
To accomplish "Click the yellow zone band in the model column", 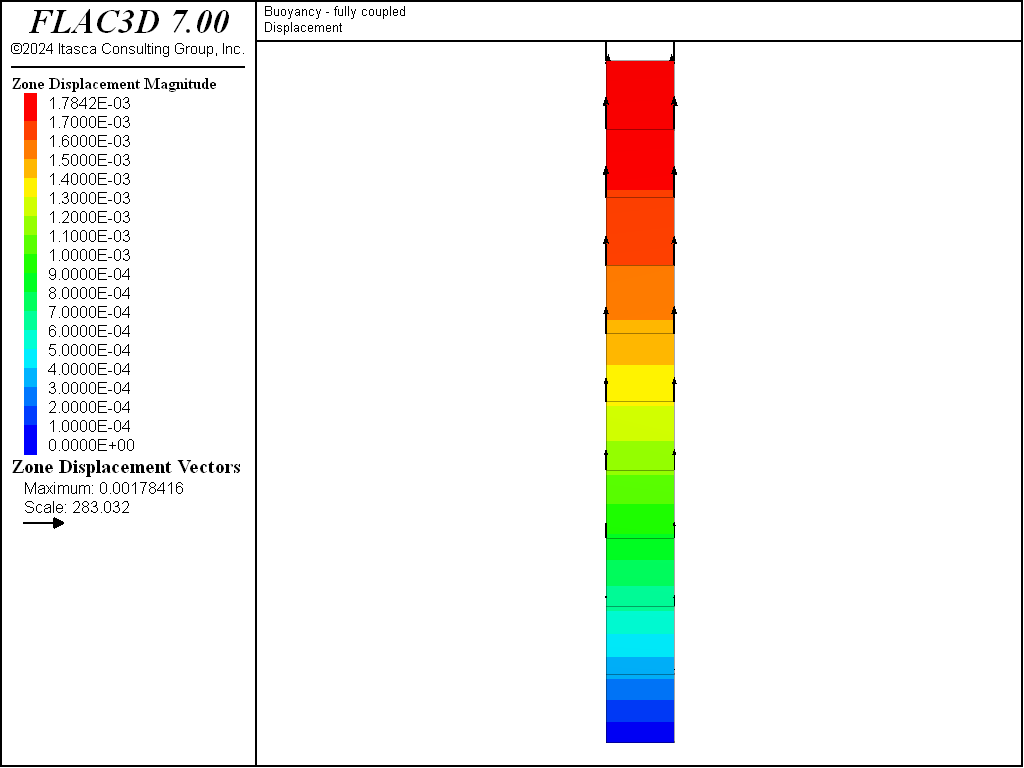I will pos(640,383).
